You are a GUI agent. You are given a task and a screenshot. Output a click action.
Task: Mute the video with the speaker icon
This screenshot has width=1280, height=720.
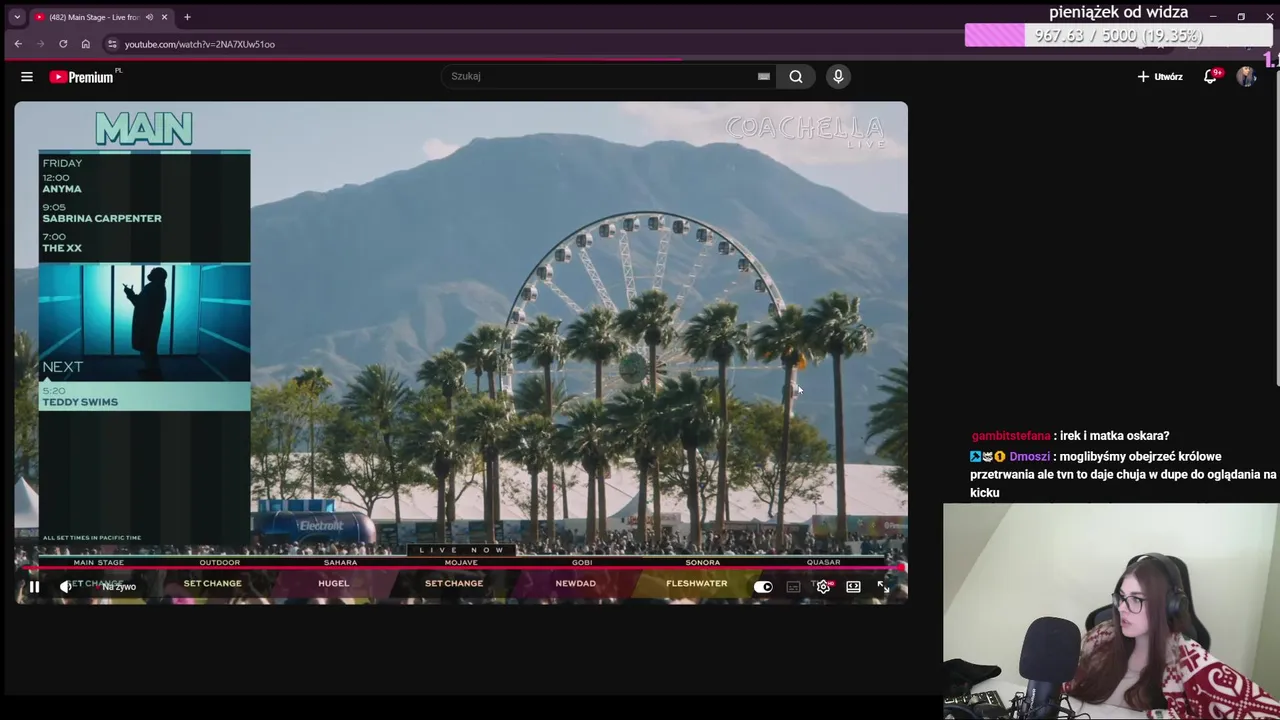[x=66, y=587]
